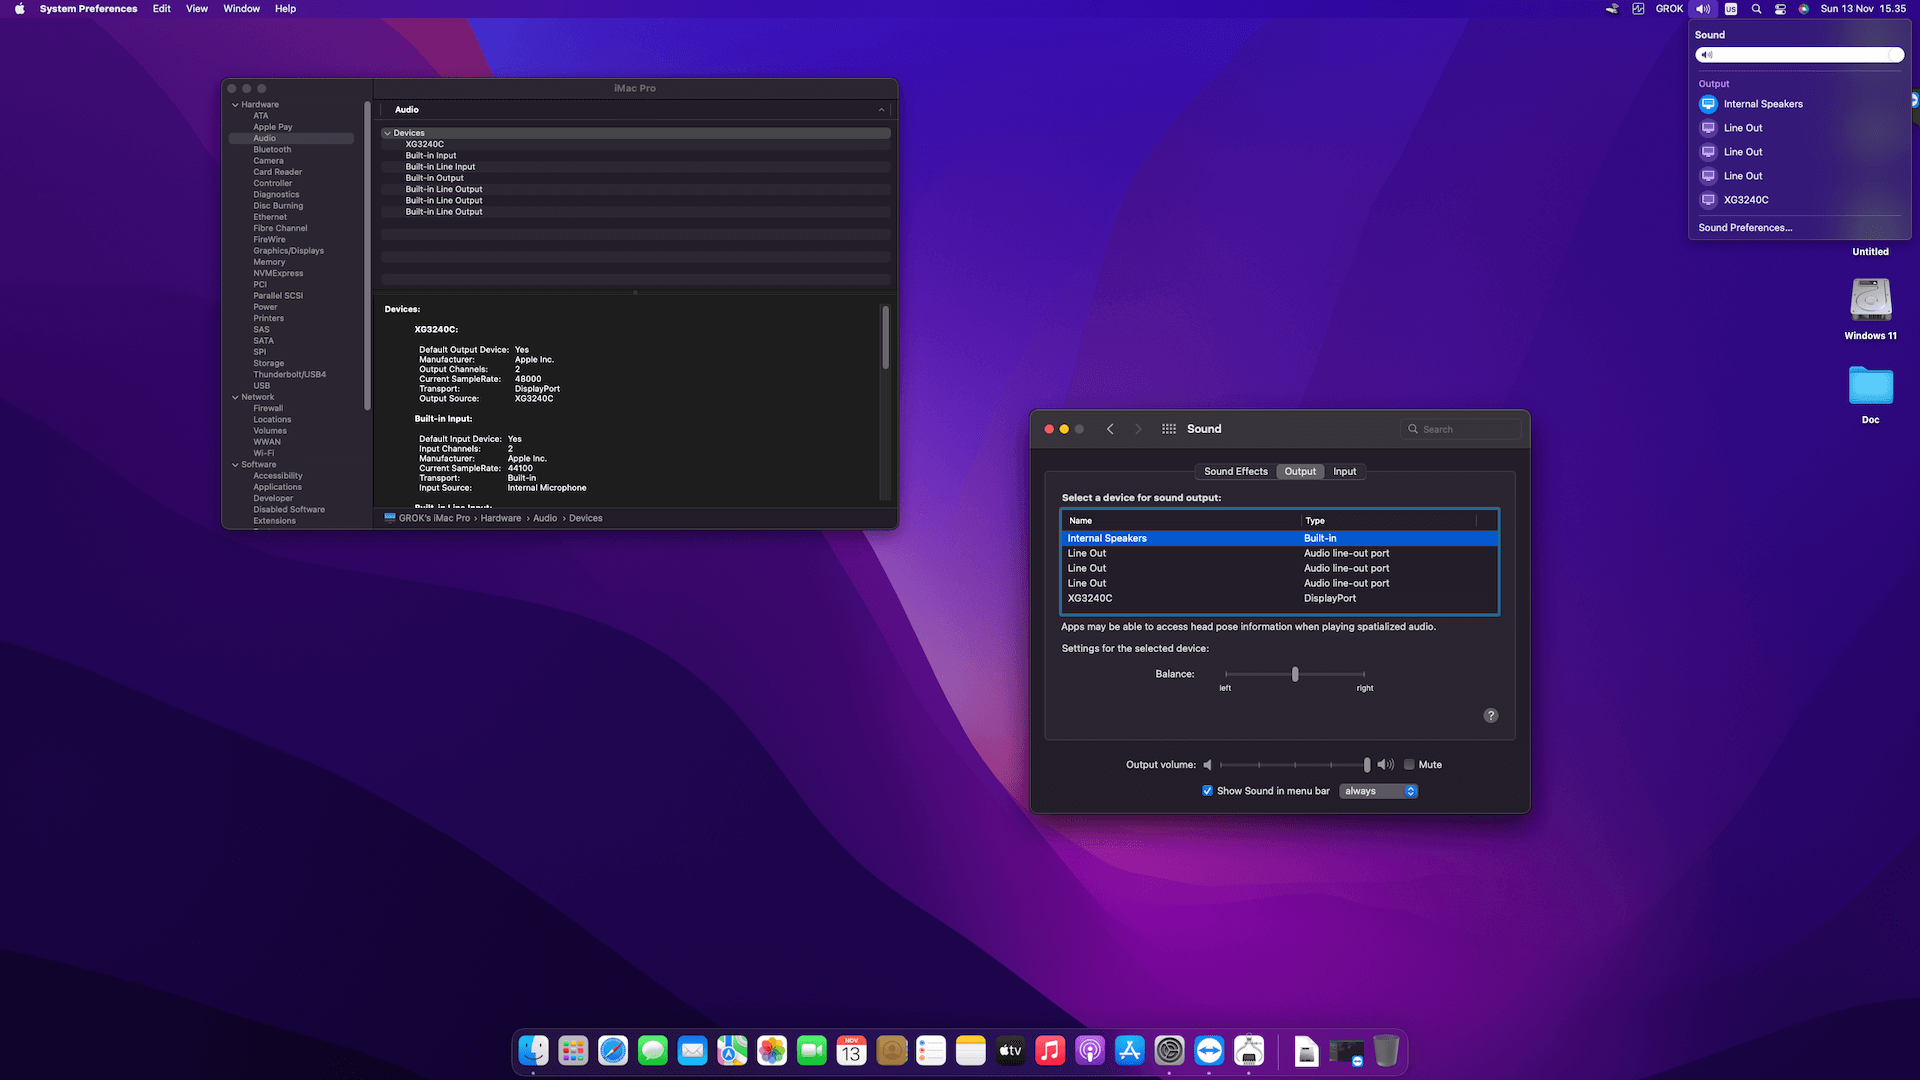Click the Sound speaker icon in menu bar
The width and height of the screenshot is (1920, 1080).
[x=1702, y=8]
